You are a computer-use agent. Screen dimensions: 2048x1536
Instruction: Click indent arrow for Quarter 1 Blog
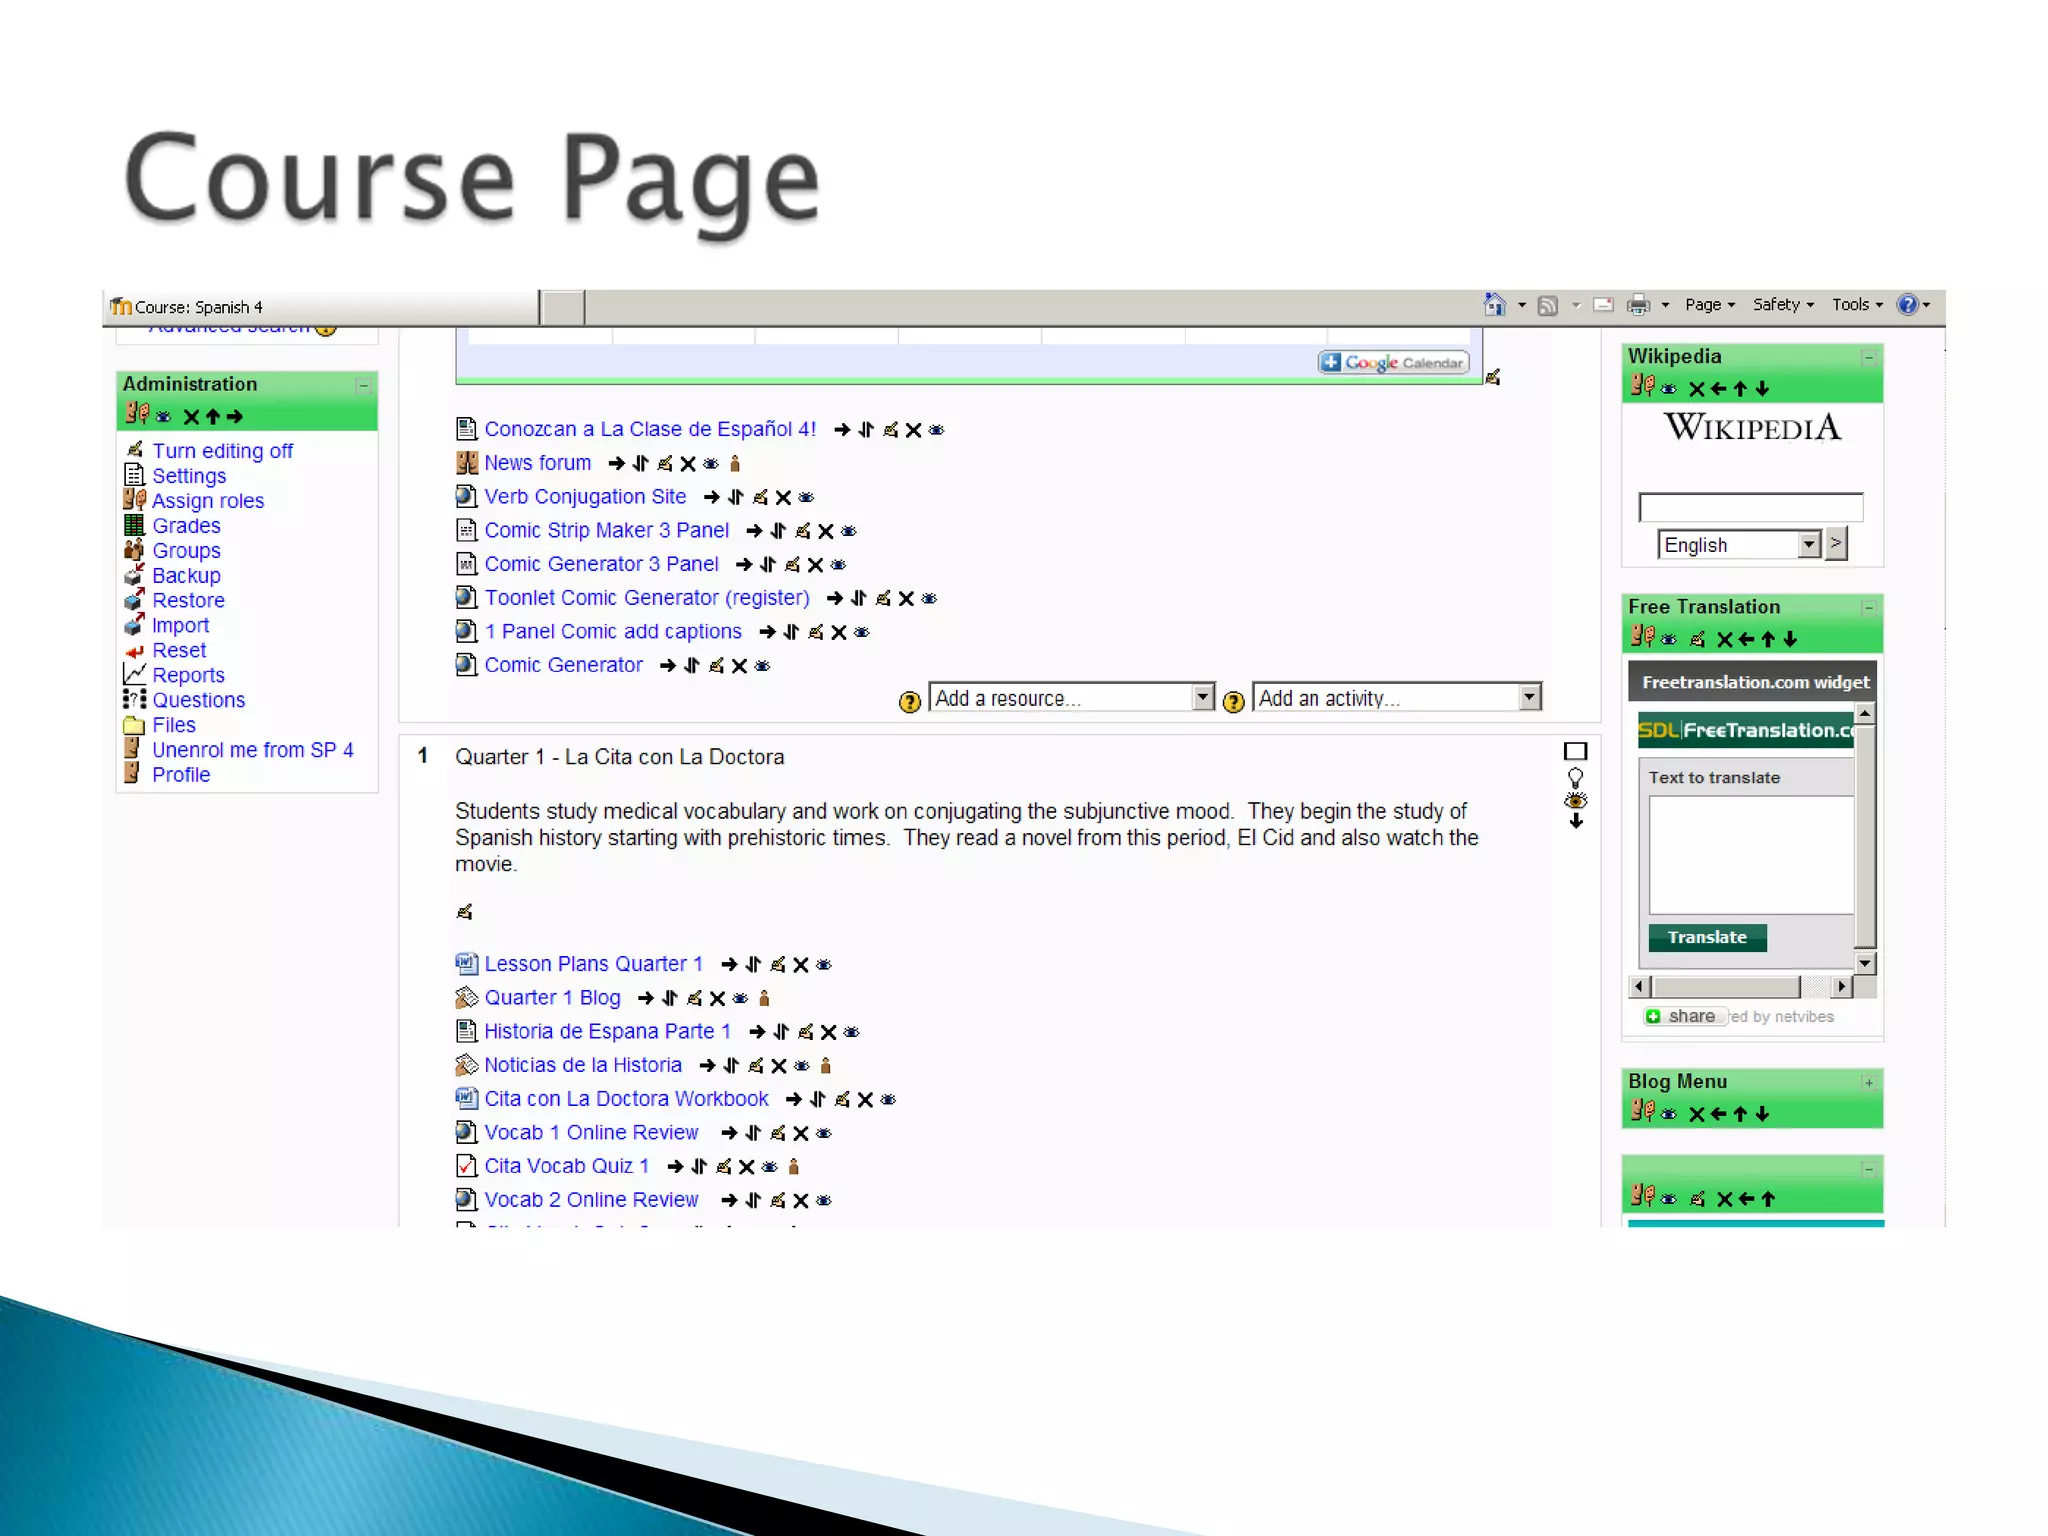pos(646,998)
